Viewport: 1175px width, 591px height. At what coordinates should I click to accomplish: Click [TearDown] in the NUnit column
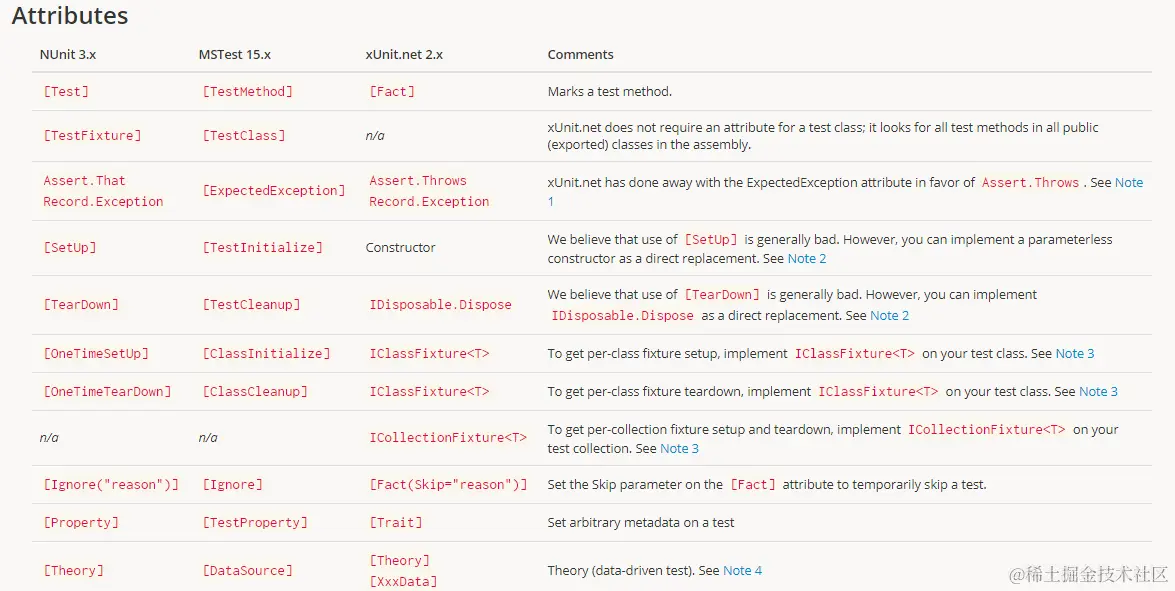pyautogui.click(x=81, y=305)
